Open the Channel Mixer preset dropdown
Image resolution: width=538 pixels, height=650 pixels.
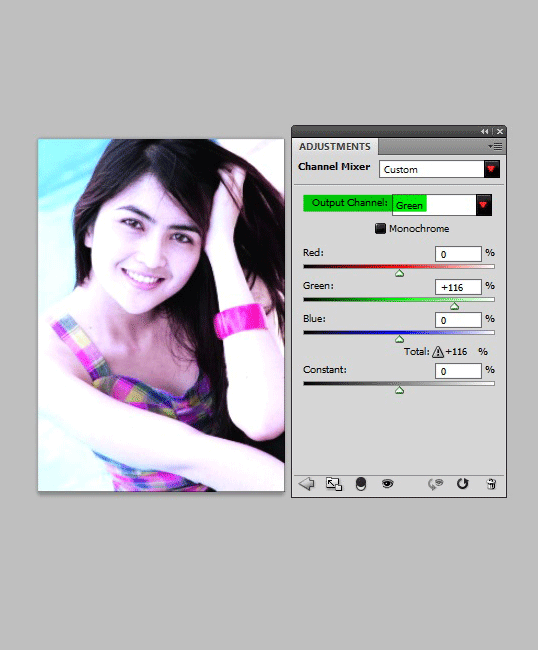492,169
